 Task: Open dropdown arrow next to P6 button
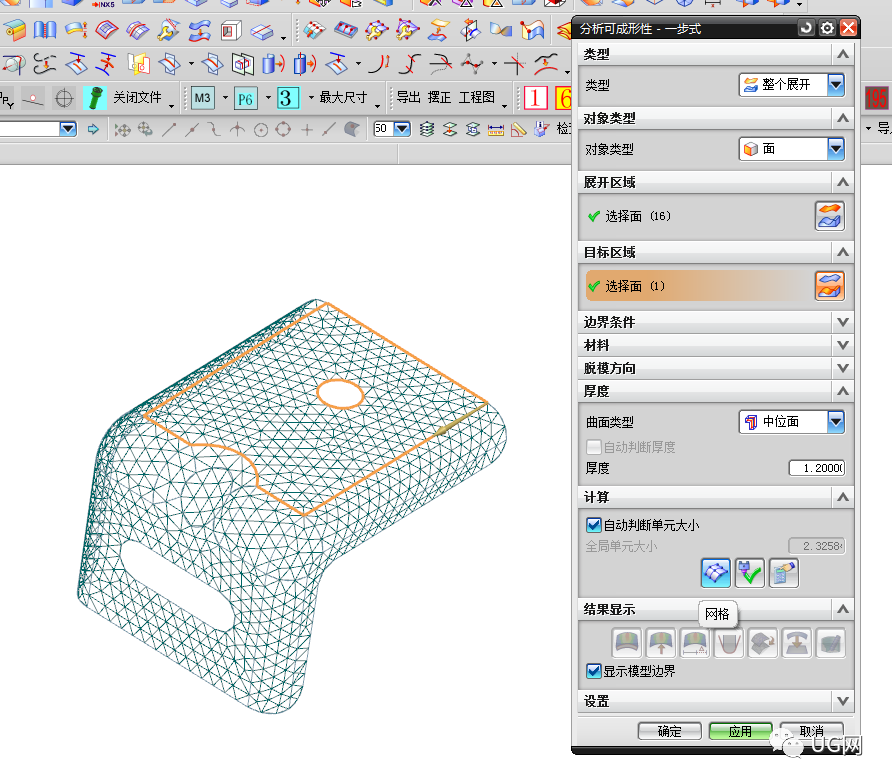[x=268, y=97]
